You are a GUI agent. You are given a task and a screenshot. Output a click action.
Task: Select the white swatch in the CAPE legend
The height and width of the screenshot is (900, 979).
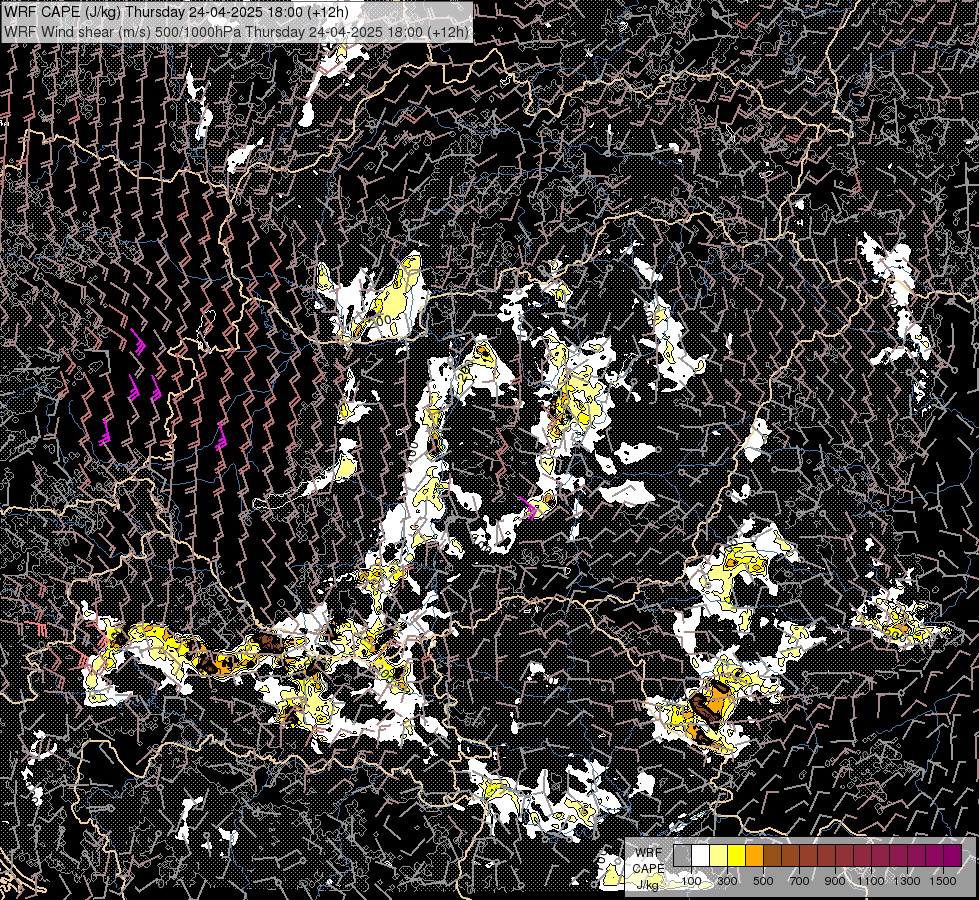[x=701, y=855]
